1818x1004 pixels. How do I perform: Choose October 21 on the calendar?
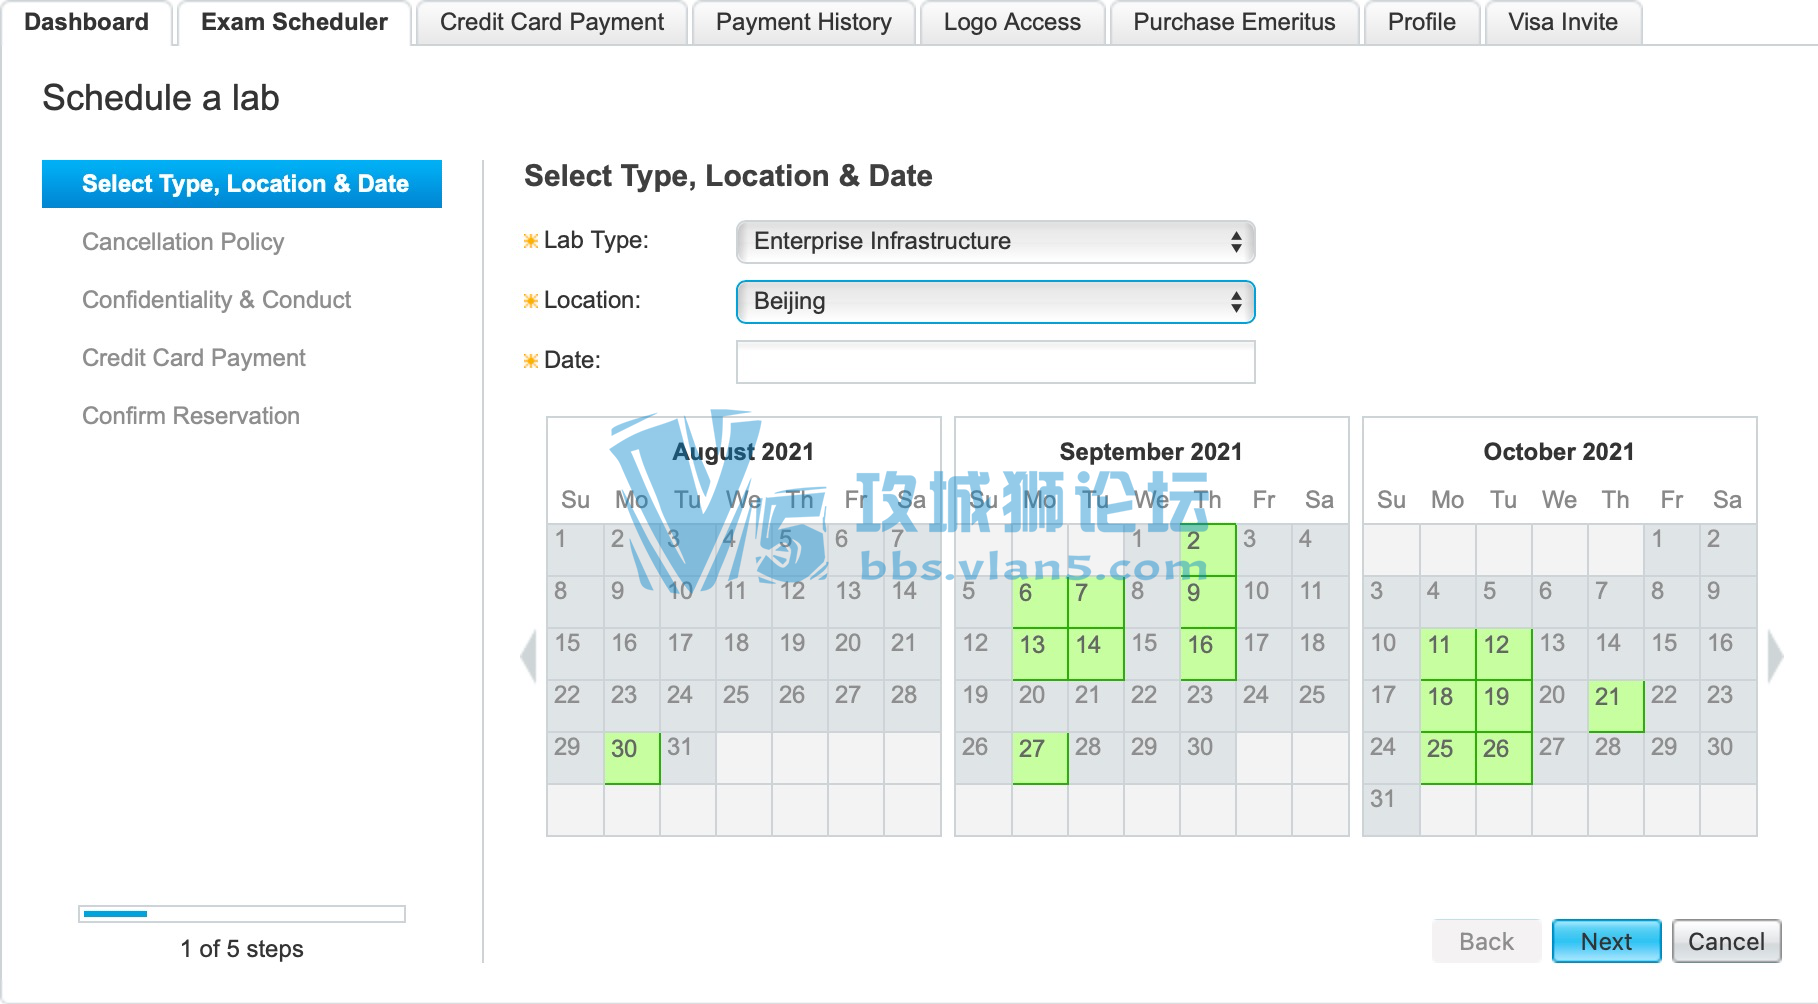click(1616, 706)
